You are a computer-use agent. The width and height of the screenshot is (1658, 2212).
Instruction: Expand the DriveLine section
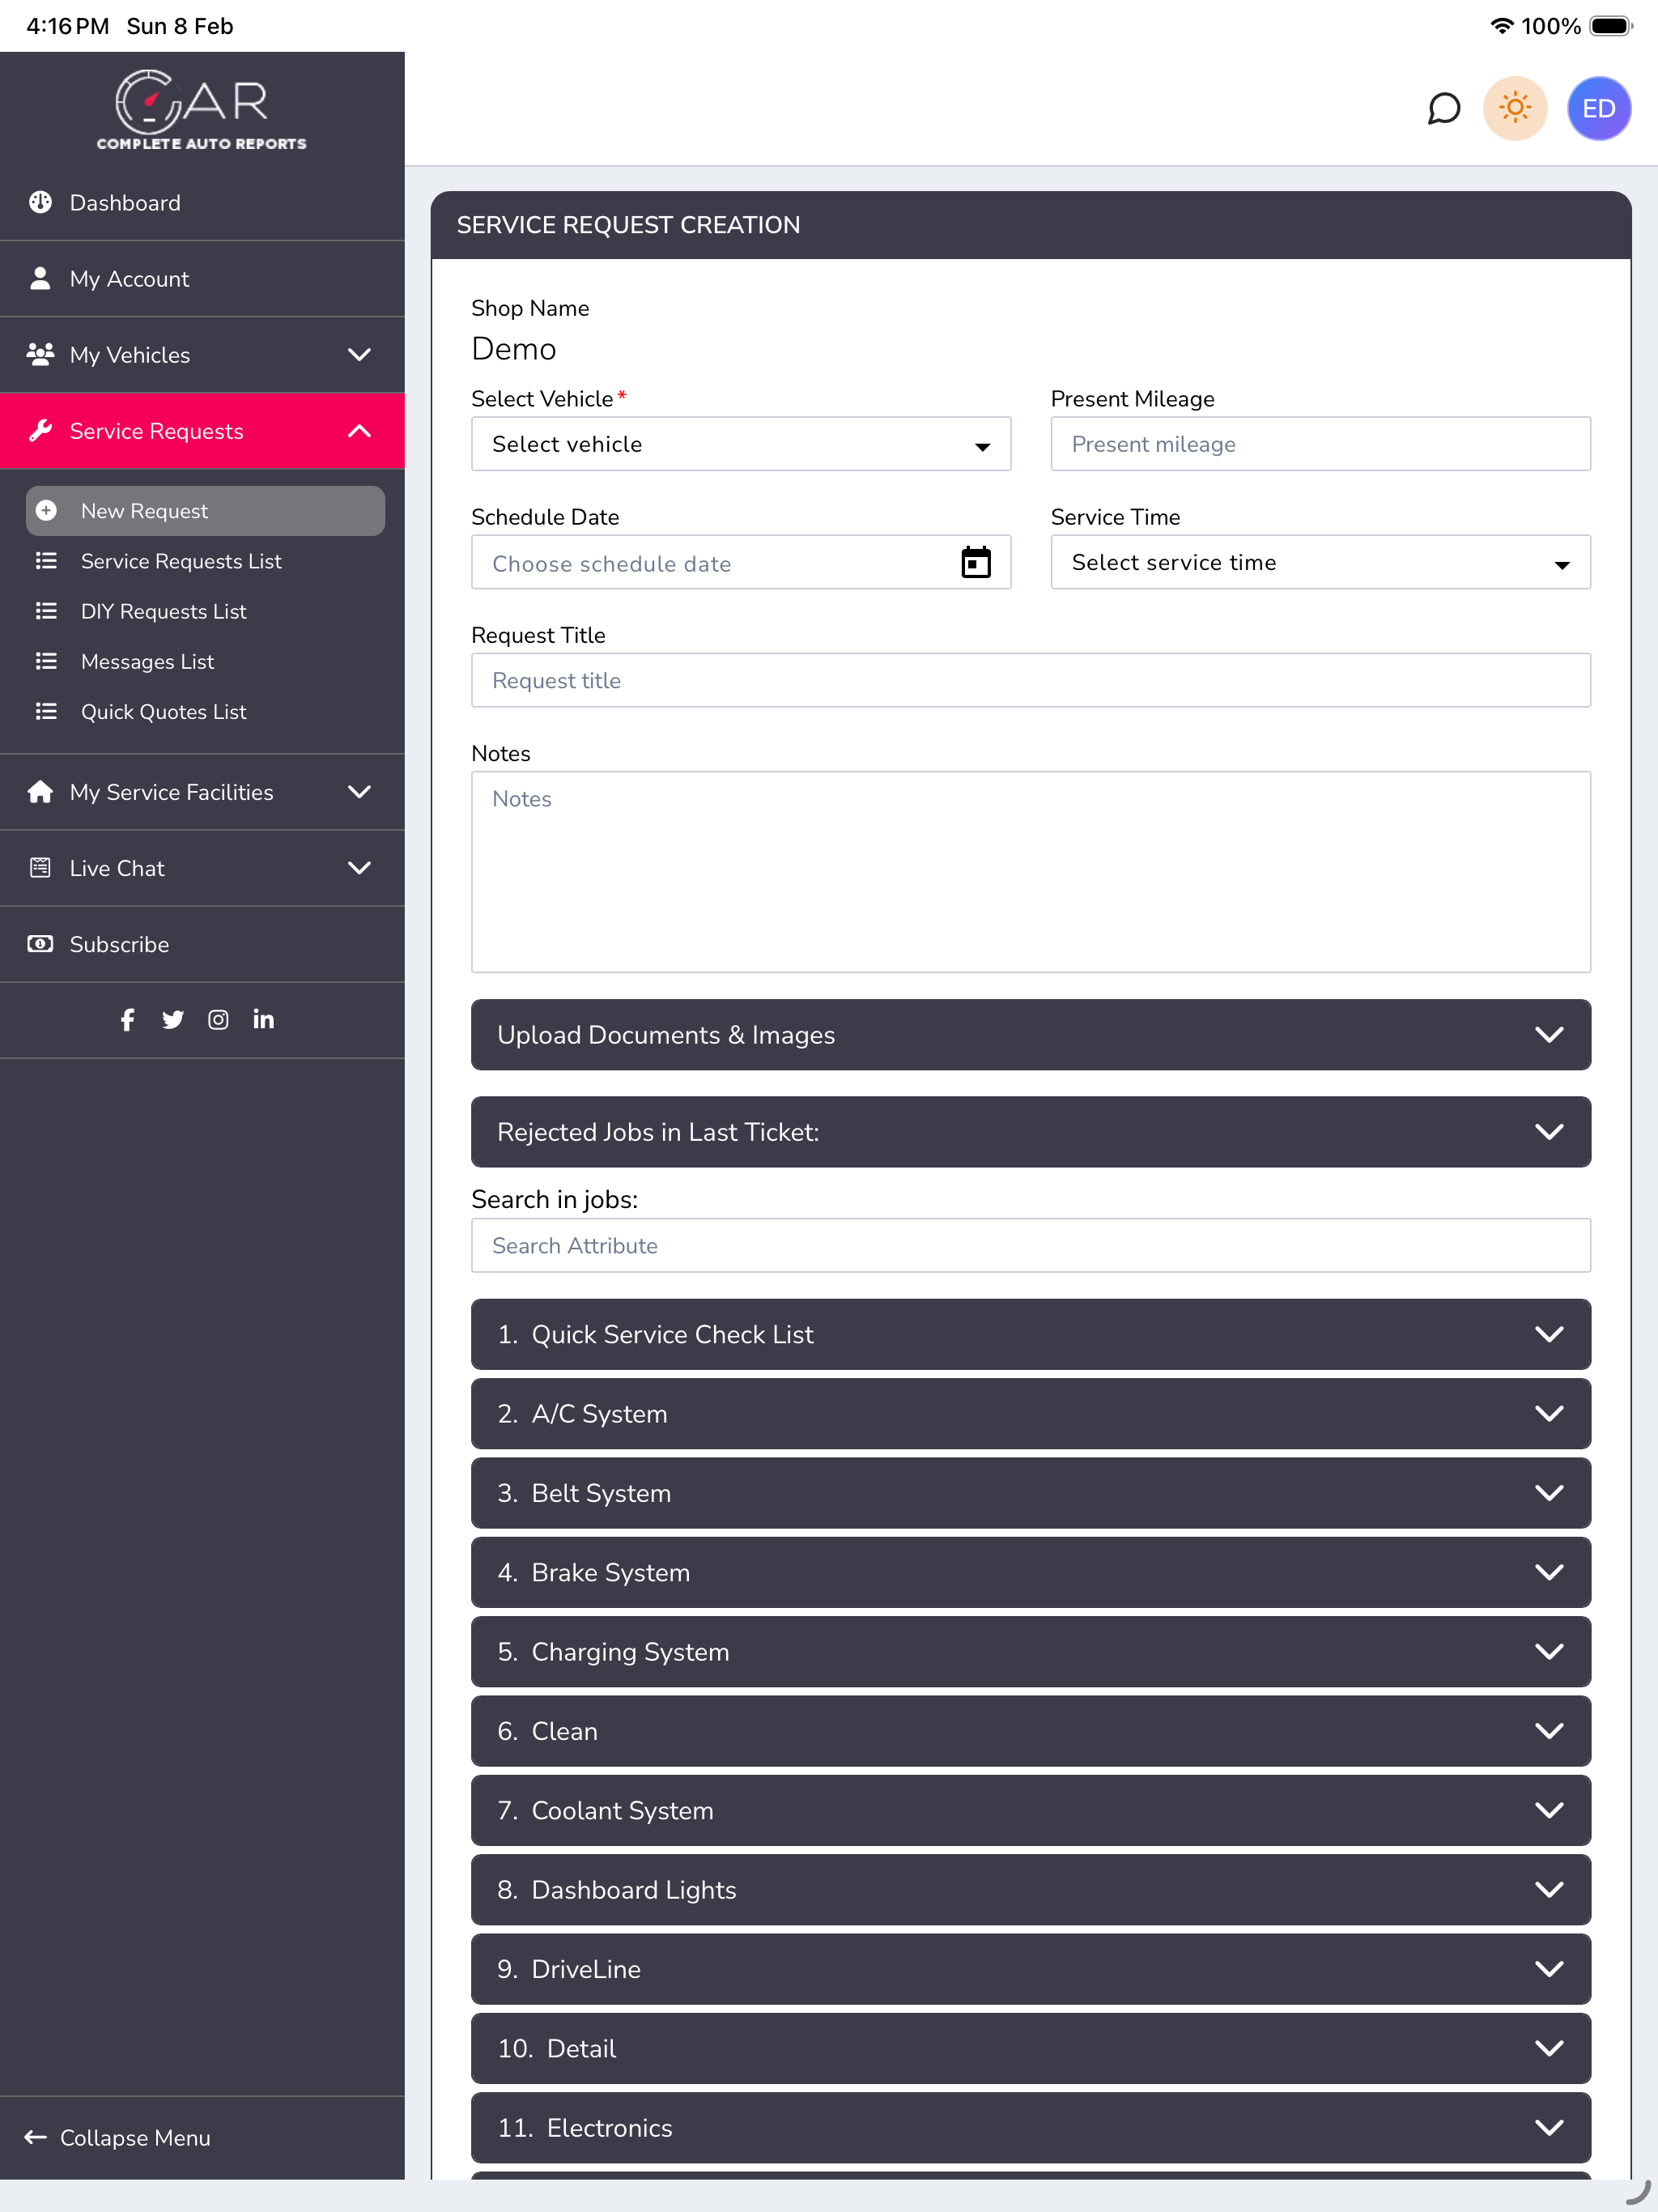(1031, 1969)
